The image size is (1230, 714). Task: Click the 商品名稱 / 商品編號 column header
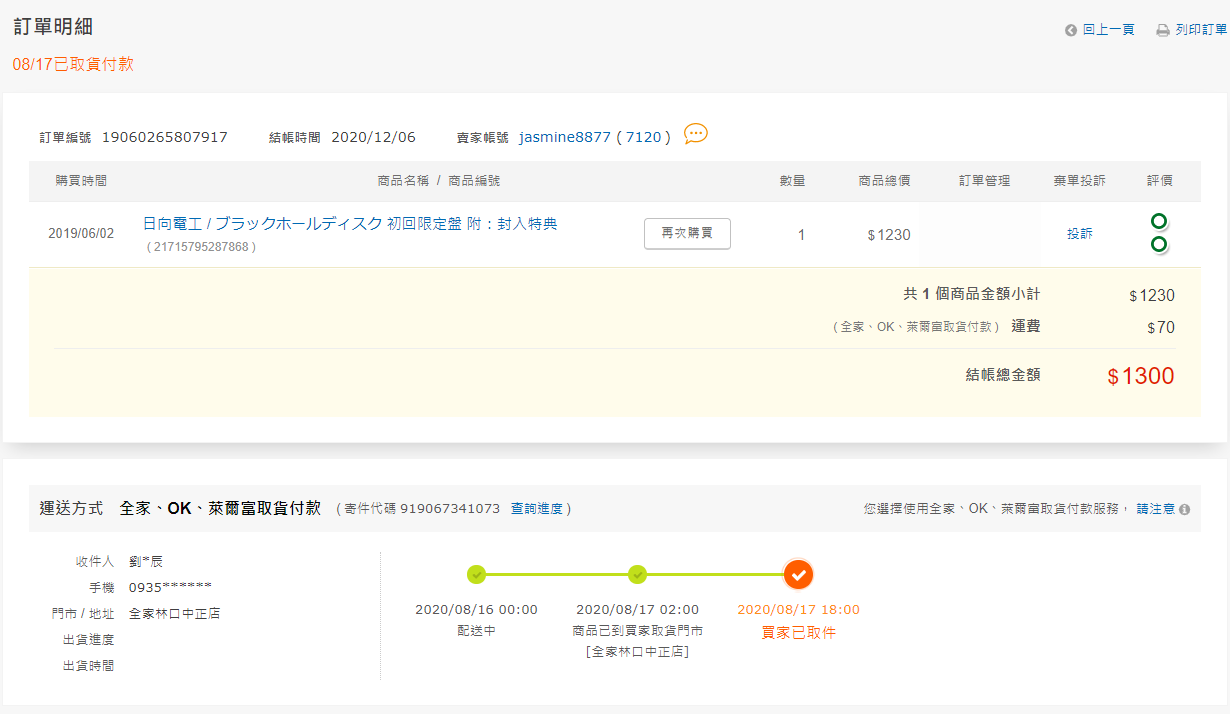point(439,181)
